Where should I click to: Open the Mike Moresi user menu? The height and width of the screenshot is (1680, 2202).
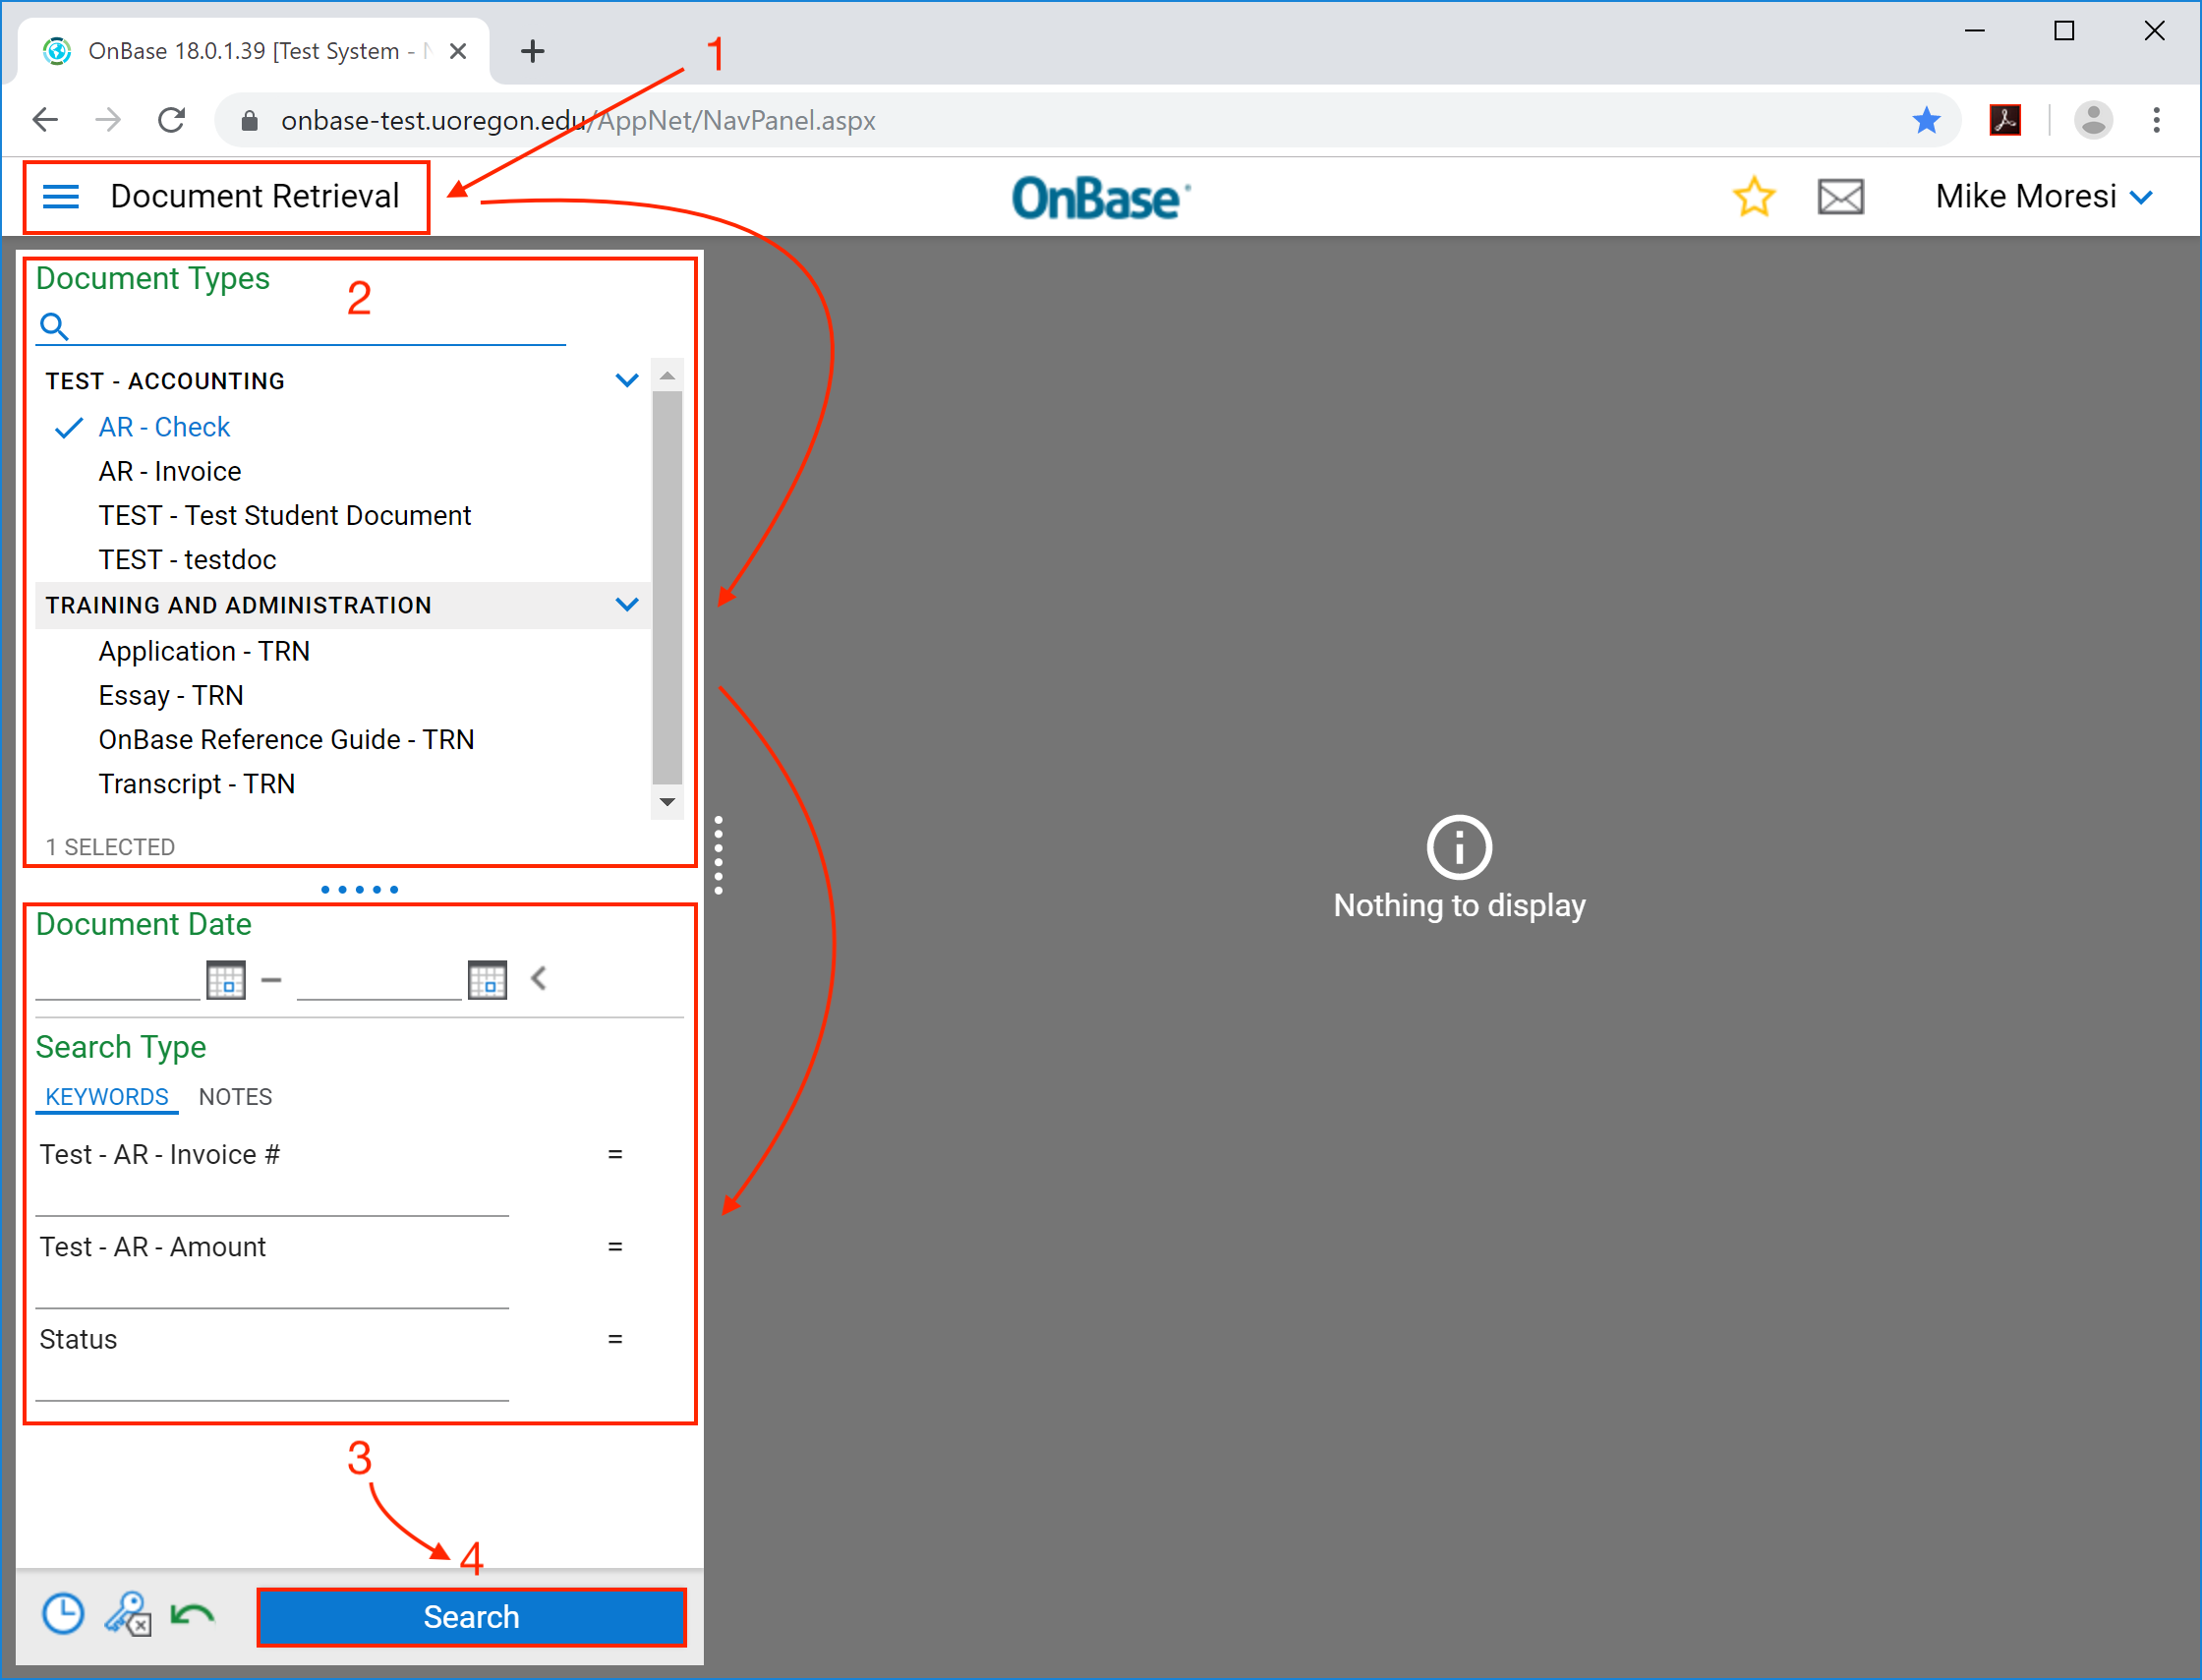[2043, 197]
